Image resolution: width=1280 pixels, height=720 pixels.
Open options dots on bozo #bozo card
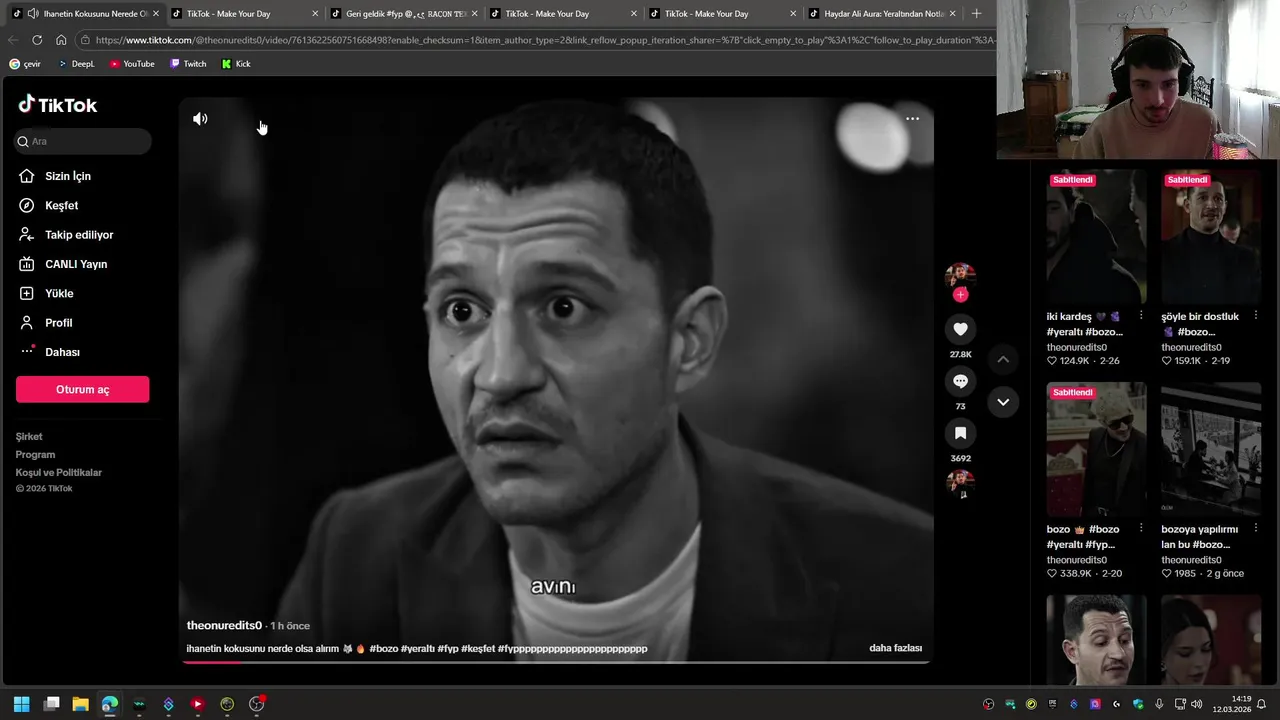click(x=1141, y=529)
